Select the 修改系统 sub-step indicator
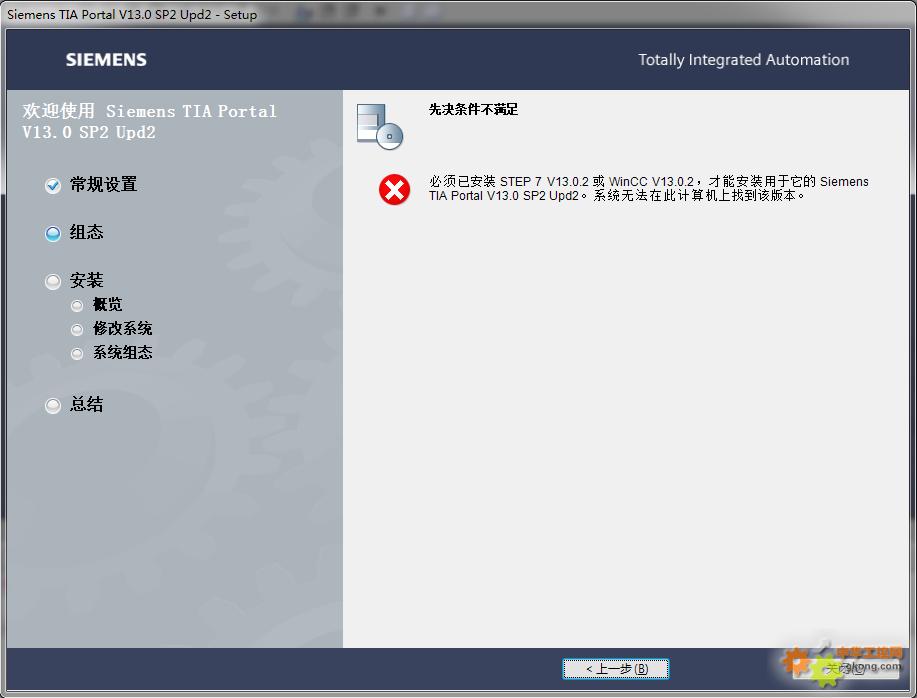 [x=77, y=330]
